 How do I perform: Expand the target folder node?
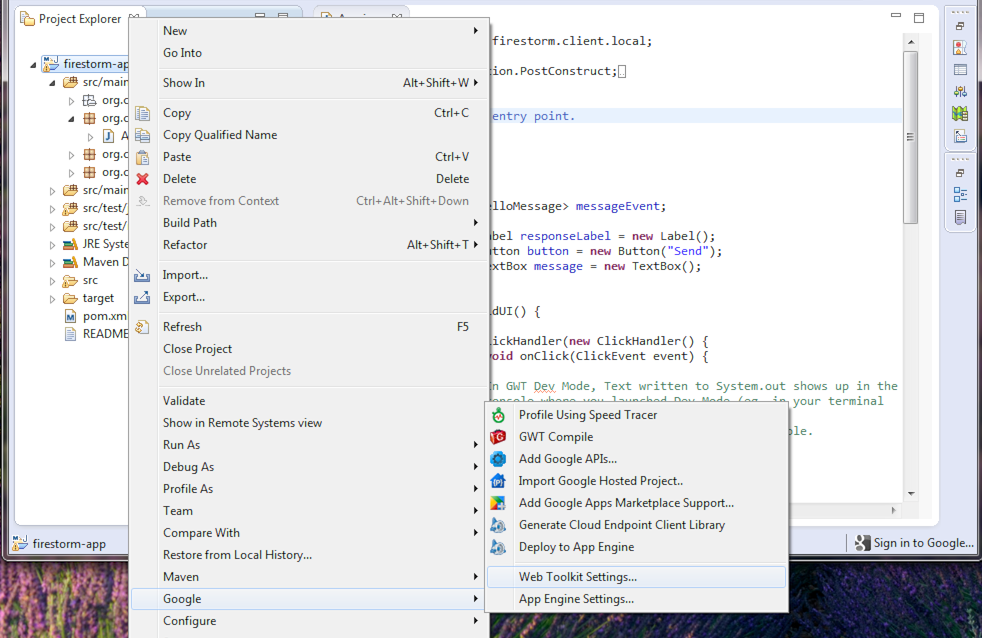pos(52,299)
